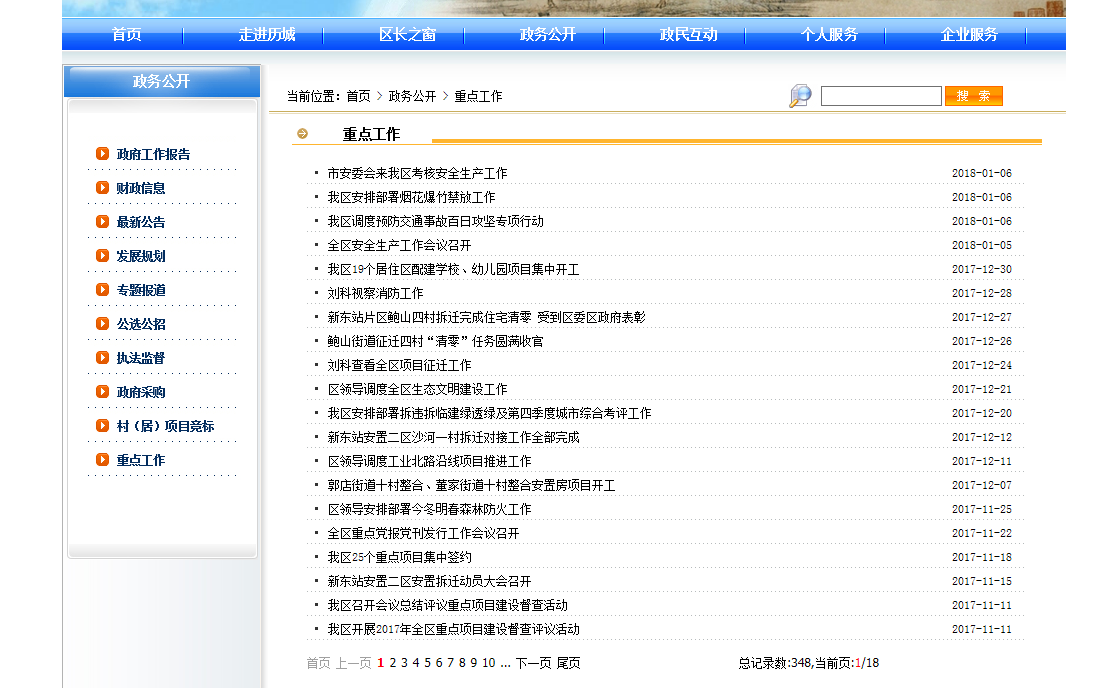1105x688 pixels.
Task: Click orange arrow icon beside 政府采购
Action: pos(103,391)
